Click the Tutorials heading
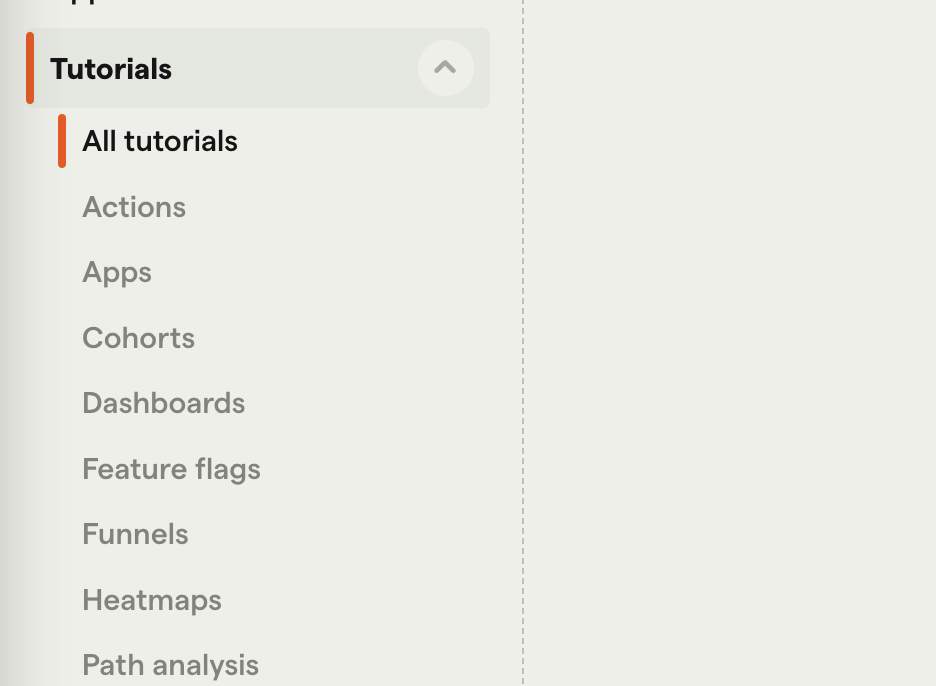The height and width of the screenshot is (686, 936). pos(110,68)
